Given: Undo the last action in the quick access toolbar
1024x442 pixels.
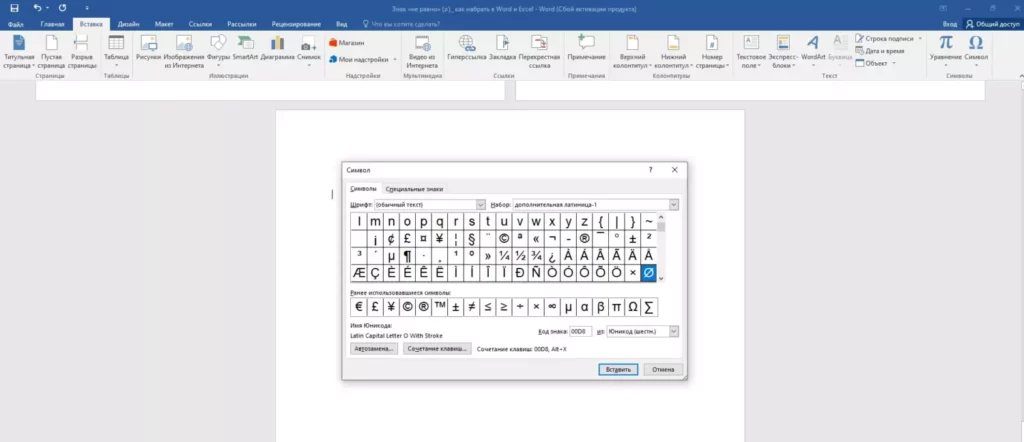Looking at the screenshot, I should [x=37, y=8].
